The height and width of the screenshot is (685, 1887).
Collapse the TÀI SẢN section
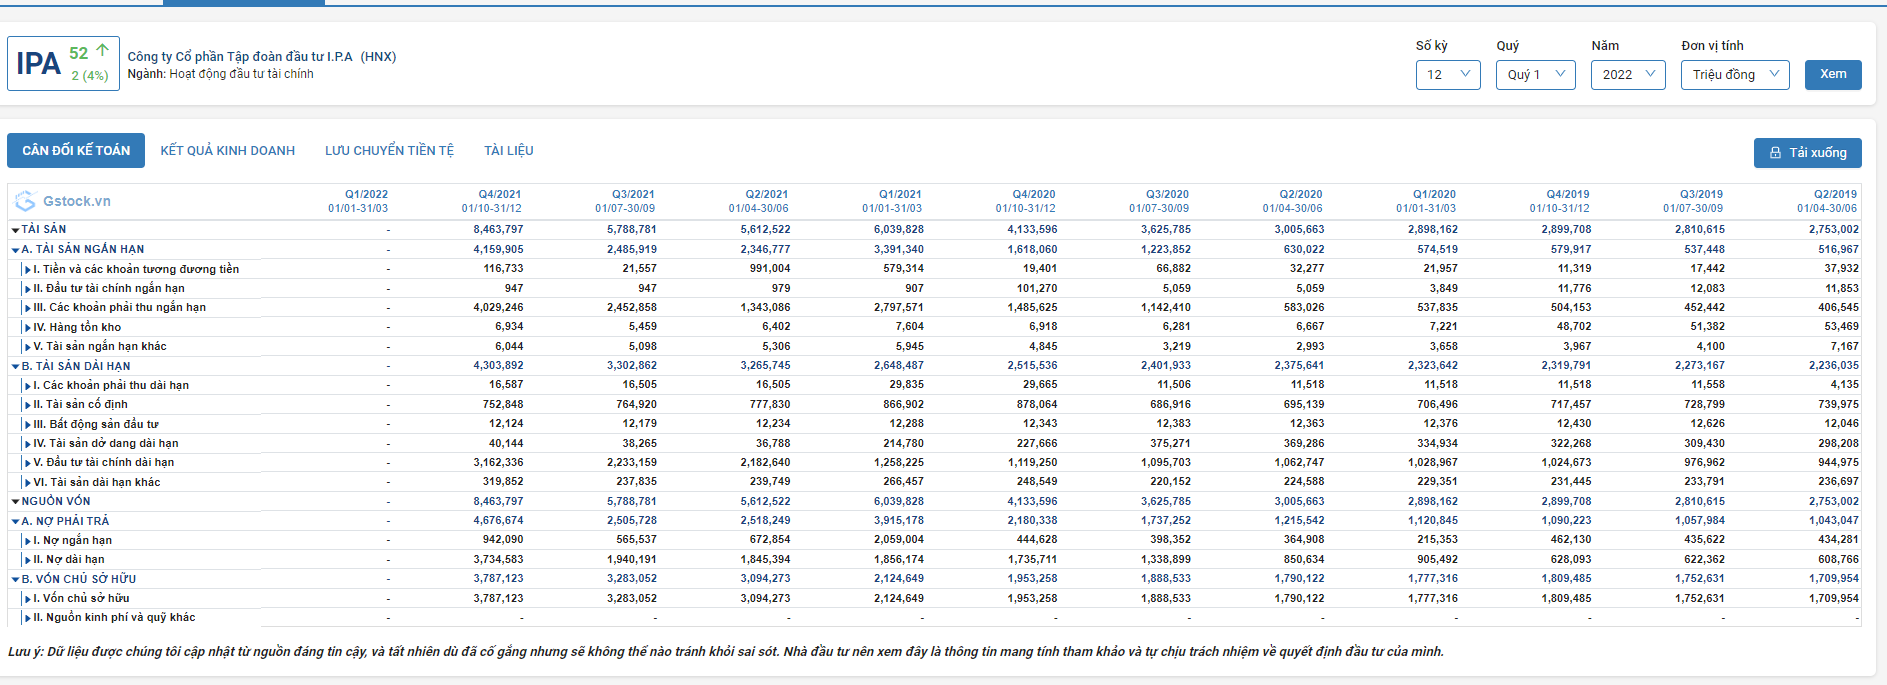(x=16, y=230)
